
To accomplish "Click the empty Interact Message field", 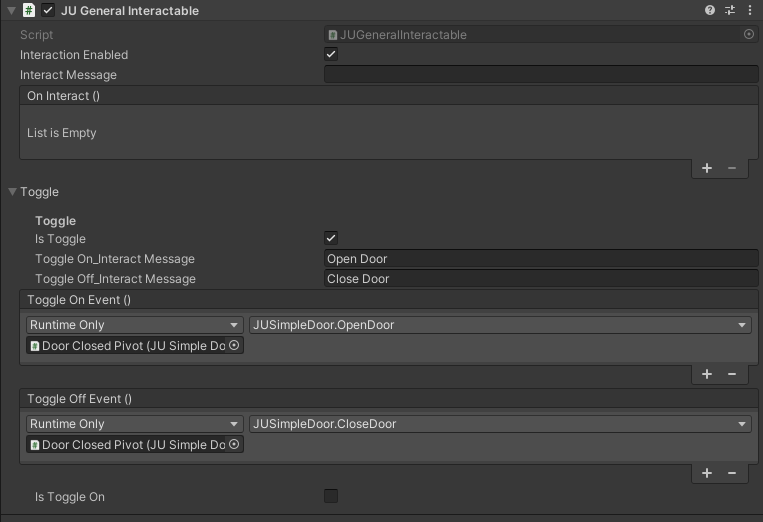I will (x=541, y=74).
